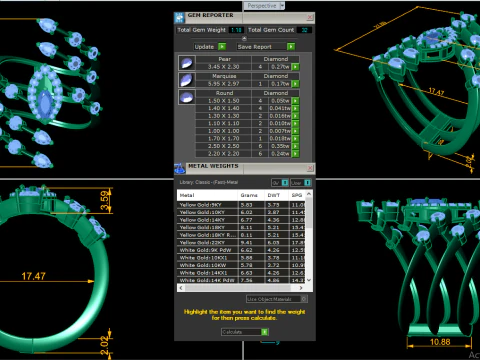
Task: Select the Pear gem shape thumbnail
Action: 186,63
